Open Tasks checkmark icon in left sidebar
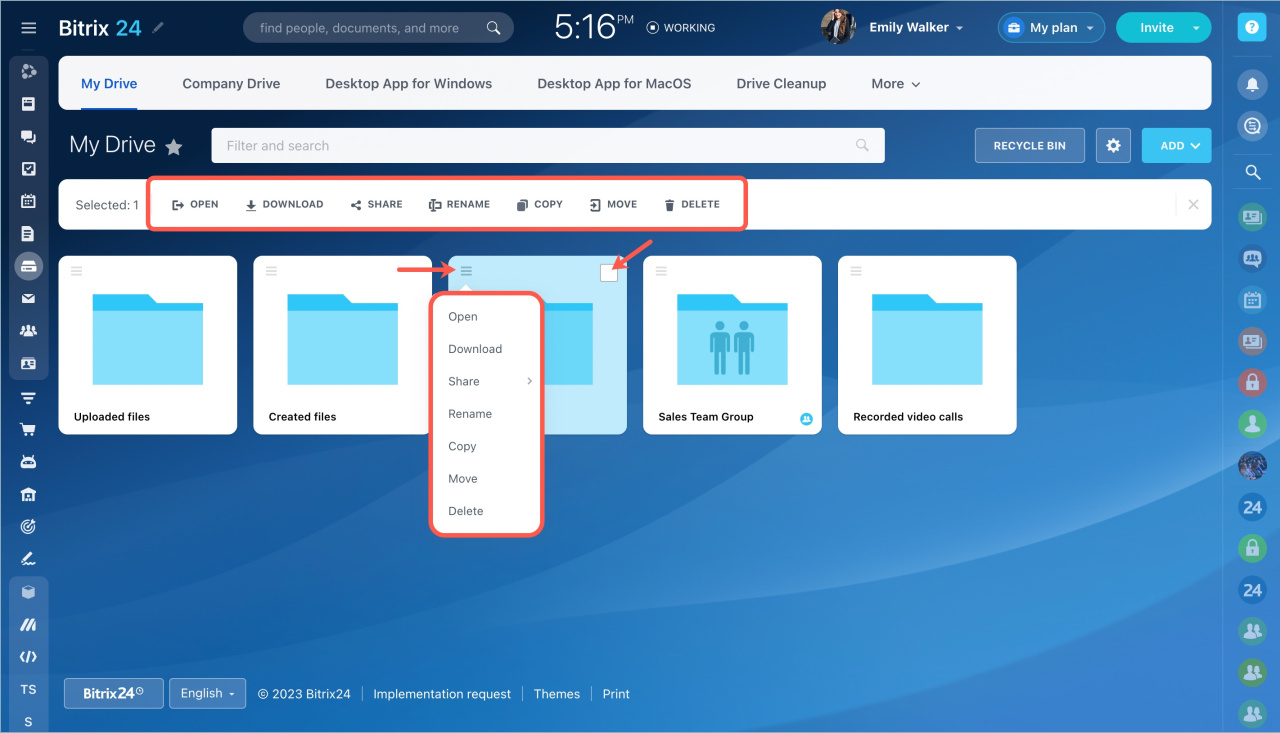 click(28, 169)
